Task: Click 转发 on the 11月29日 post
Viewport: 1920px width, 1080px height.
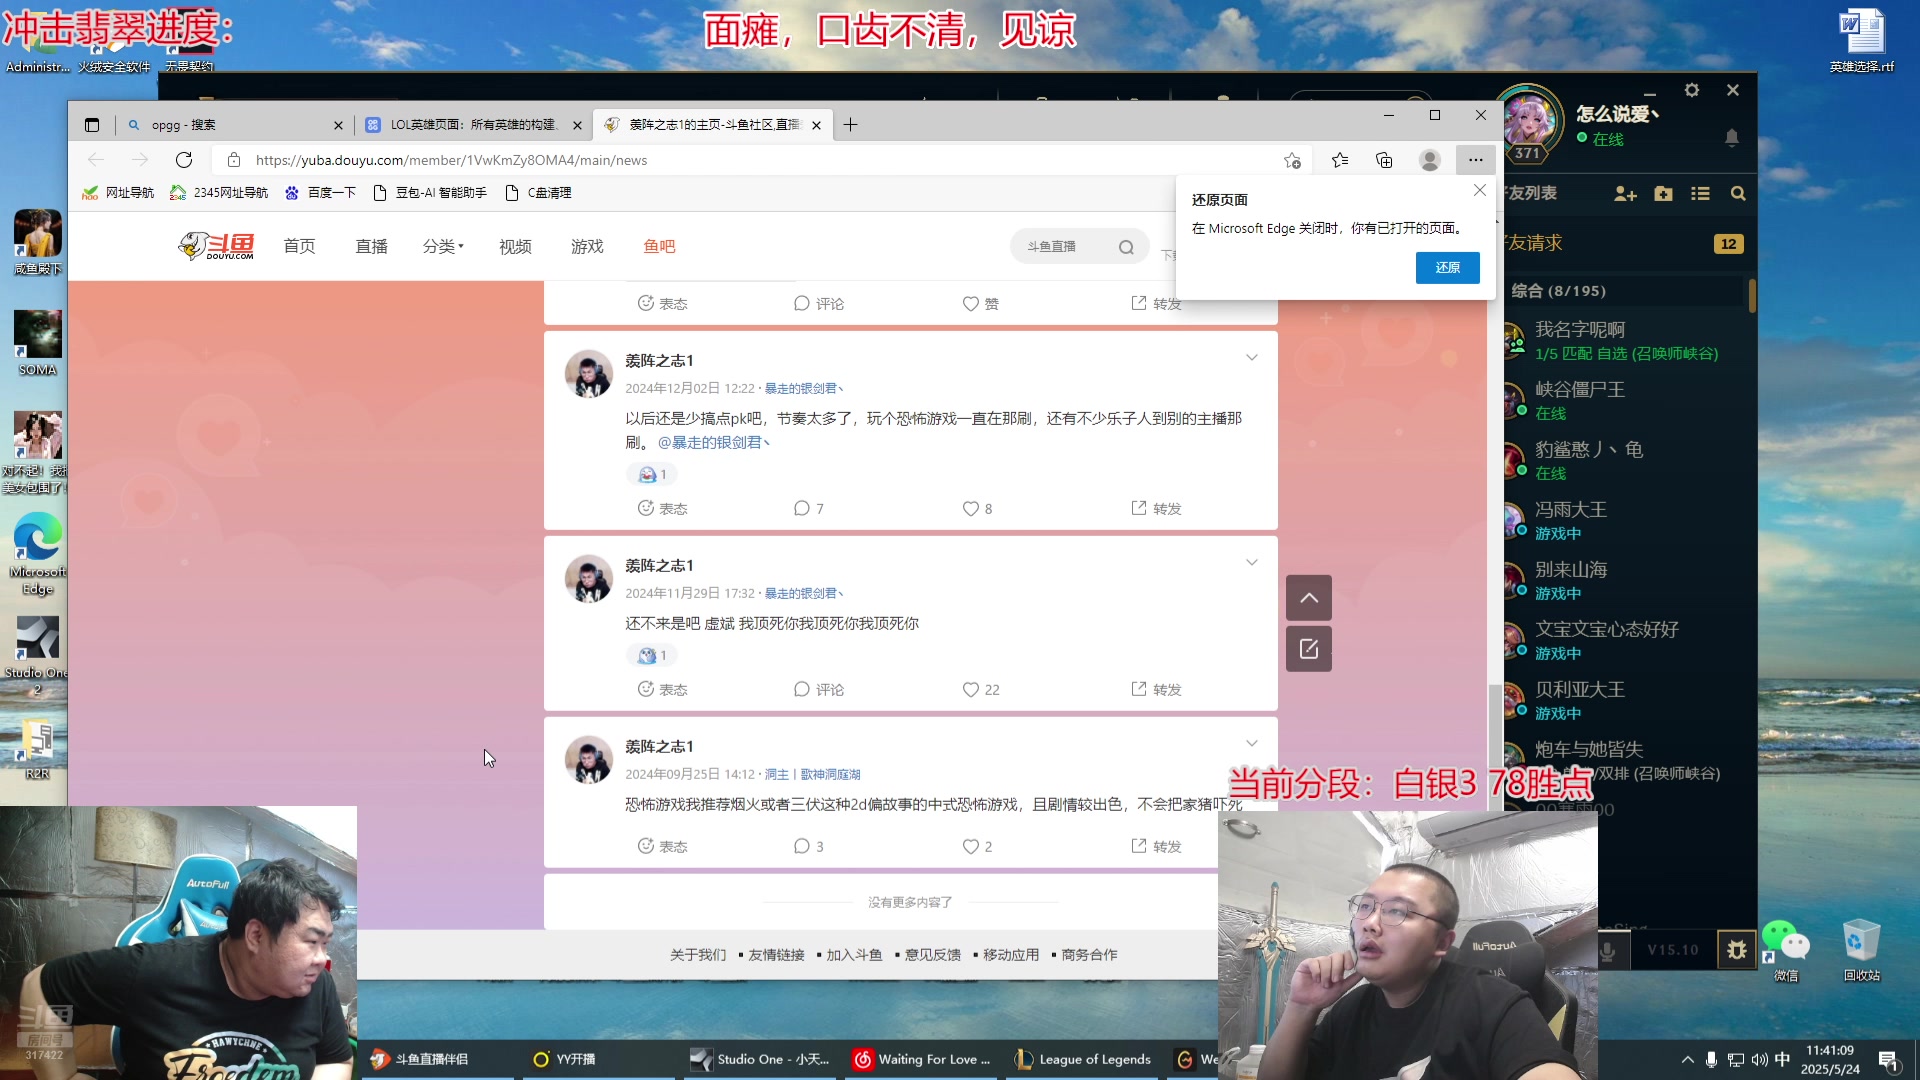Action: (x=1156, y=689)
